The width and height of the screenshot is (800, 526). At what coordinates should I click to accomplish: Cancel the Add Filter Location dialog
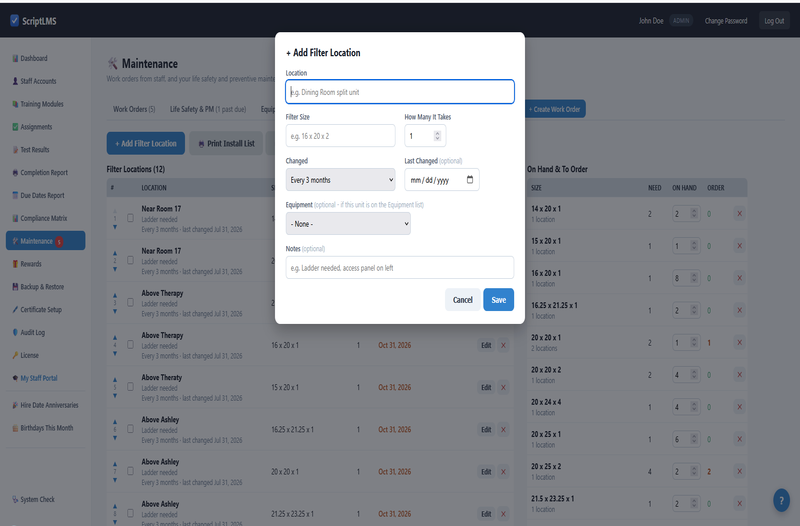[x=463, y=299]
